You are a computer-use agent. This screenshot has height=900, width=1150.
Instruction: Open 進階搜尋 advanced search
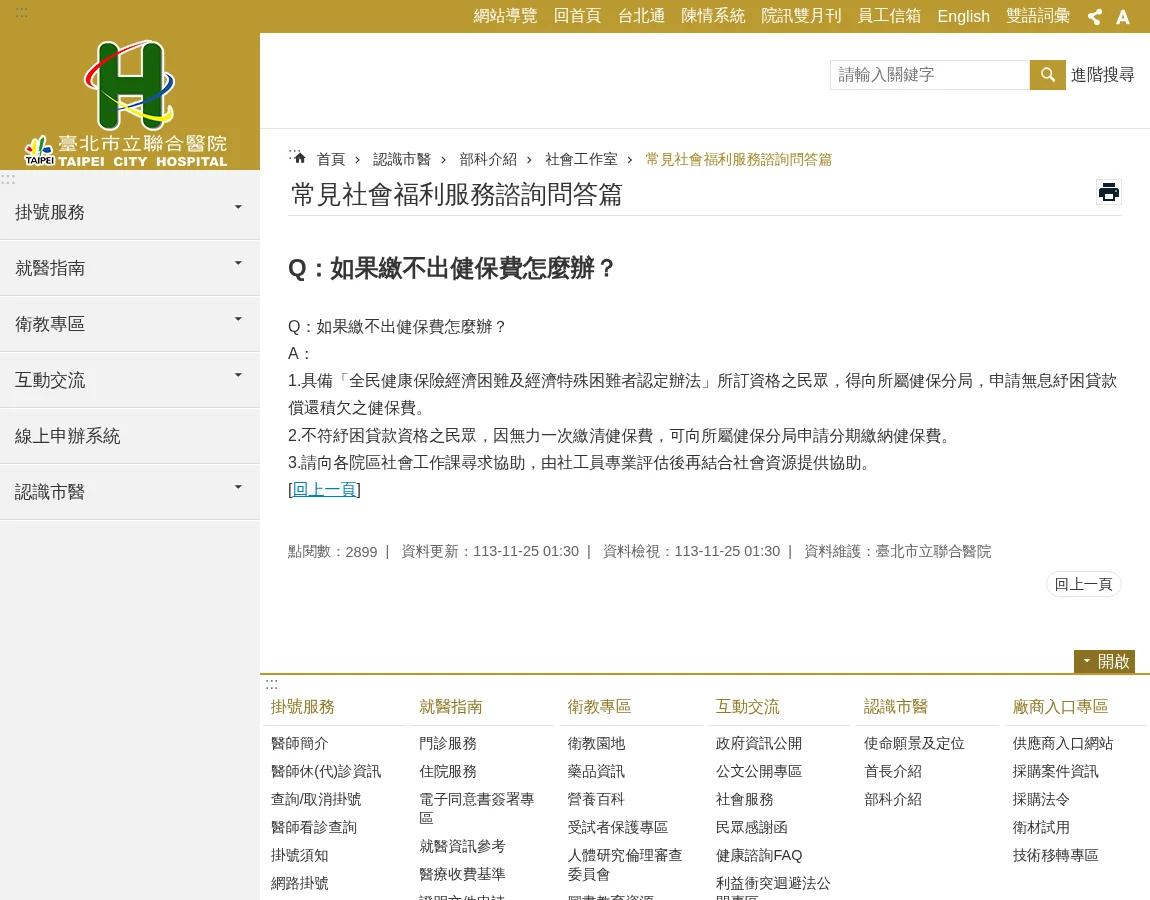[x=1102, y=75]
